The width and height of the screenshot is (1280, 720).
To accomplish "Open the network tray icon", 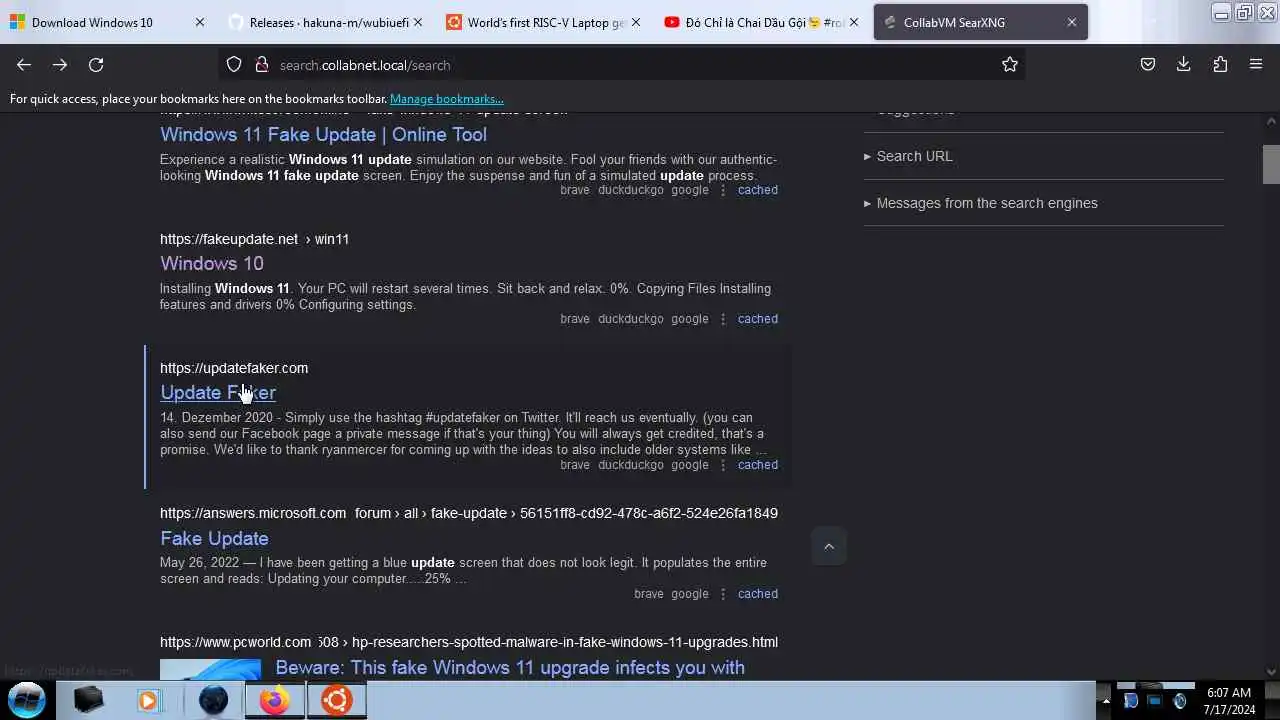I will (x=1154, y=701).
